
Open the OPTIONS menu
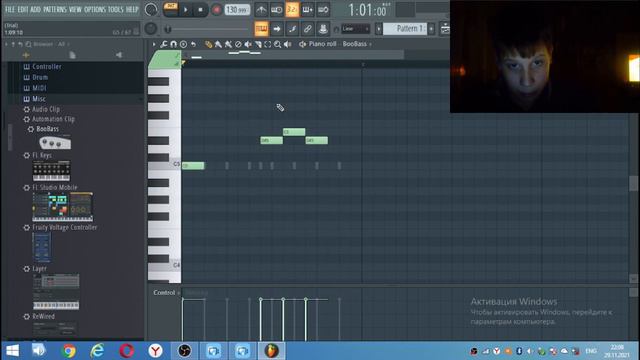pos(95,9)
